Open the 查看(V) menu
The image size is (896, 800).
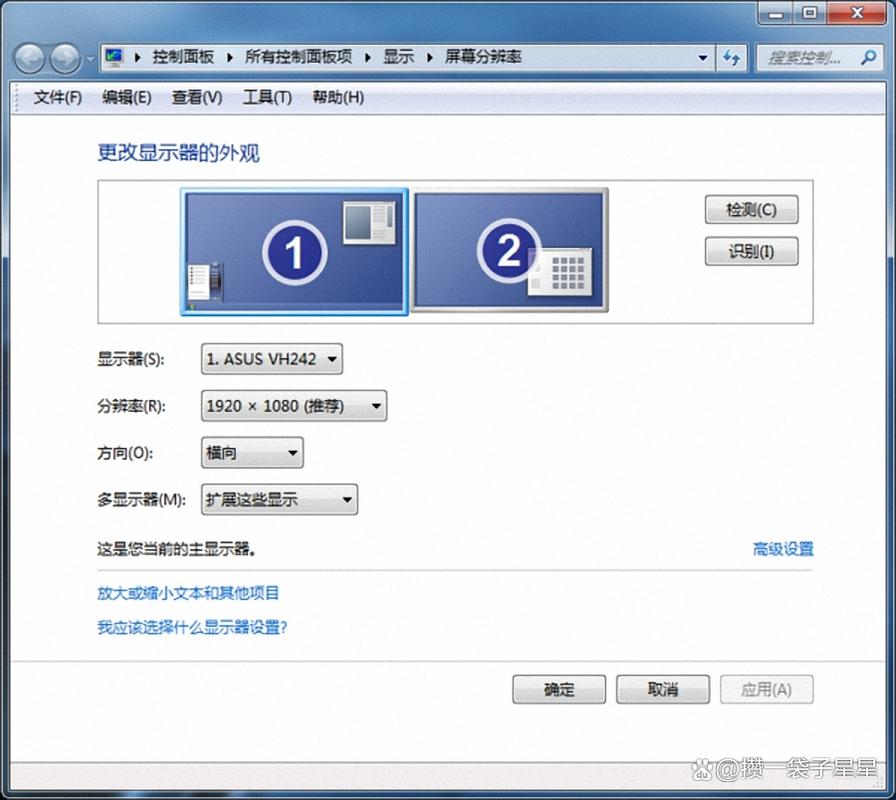pyautogui.click(x=197, y=97)
